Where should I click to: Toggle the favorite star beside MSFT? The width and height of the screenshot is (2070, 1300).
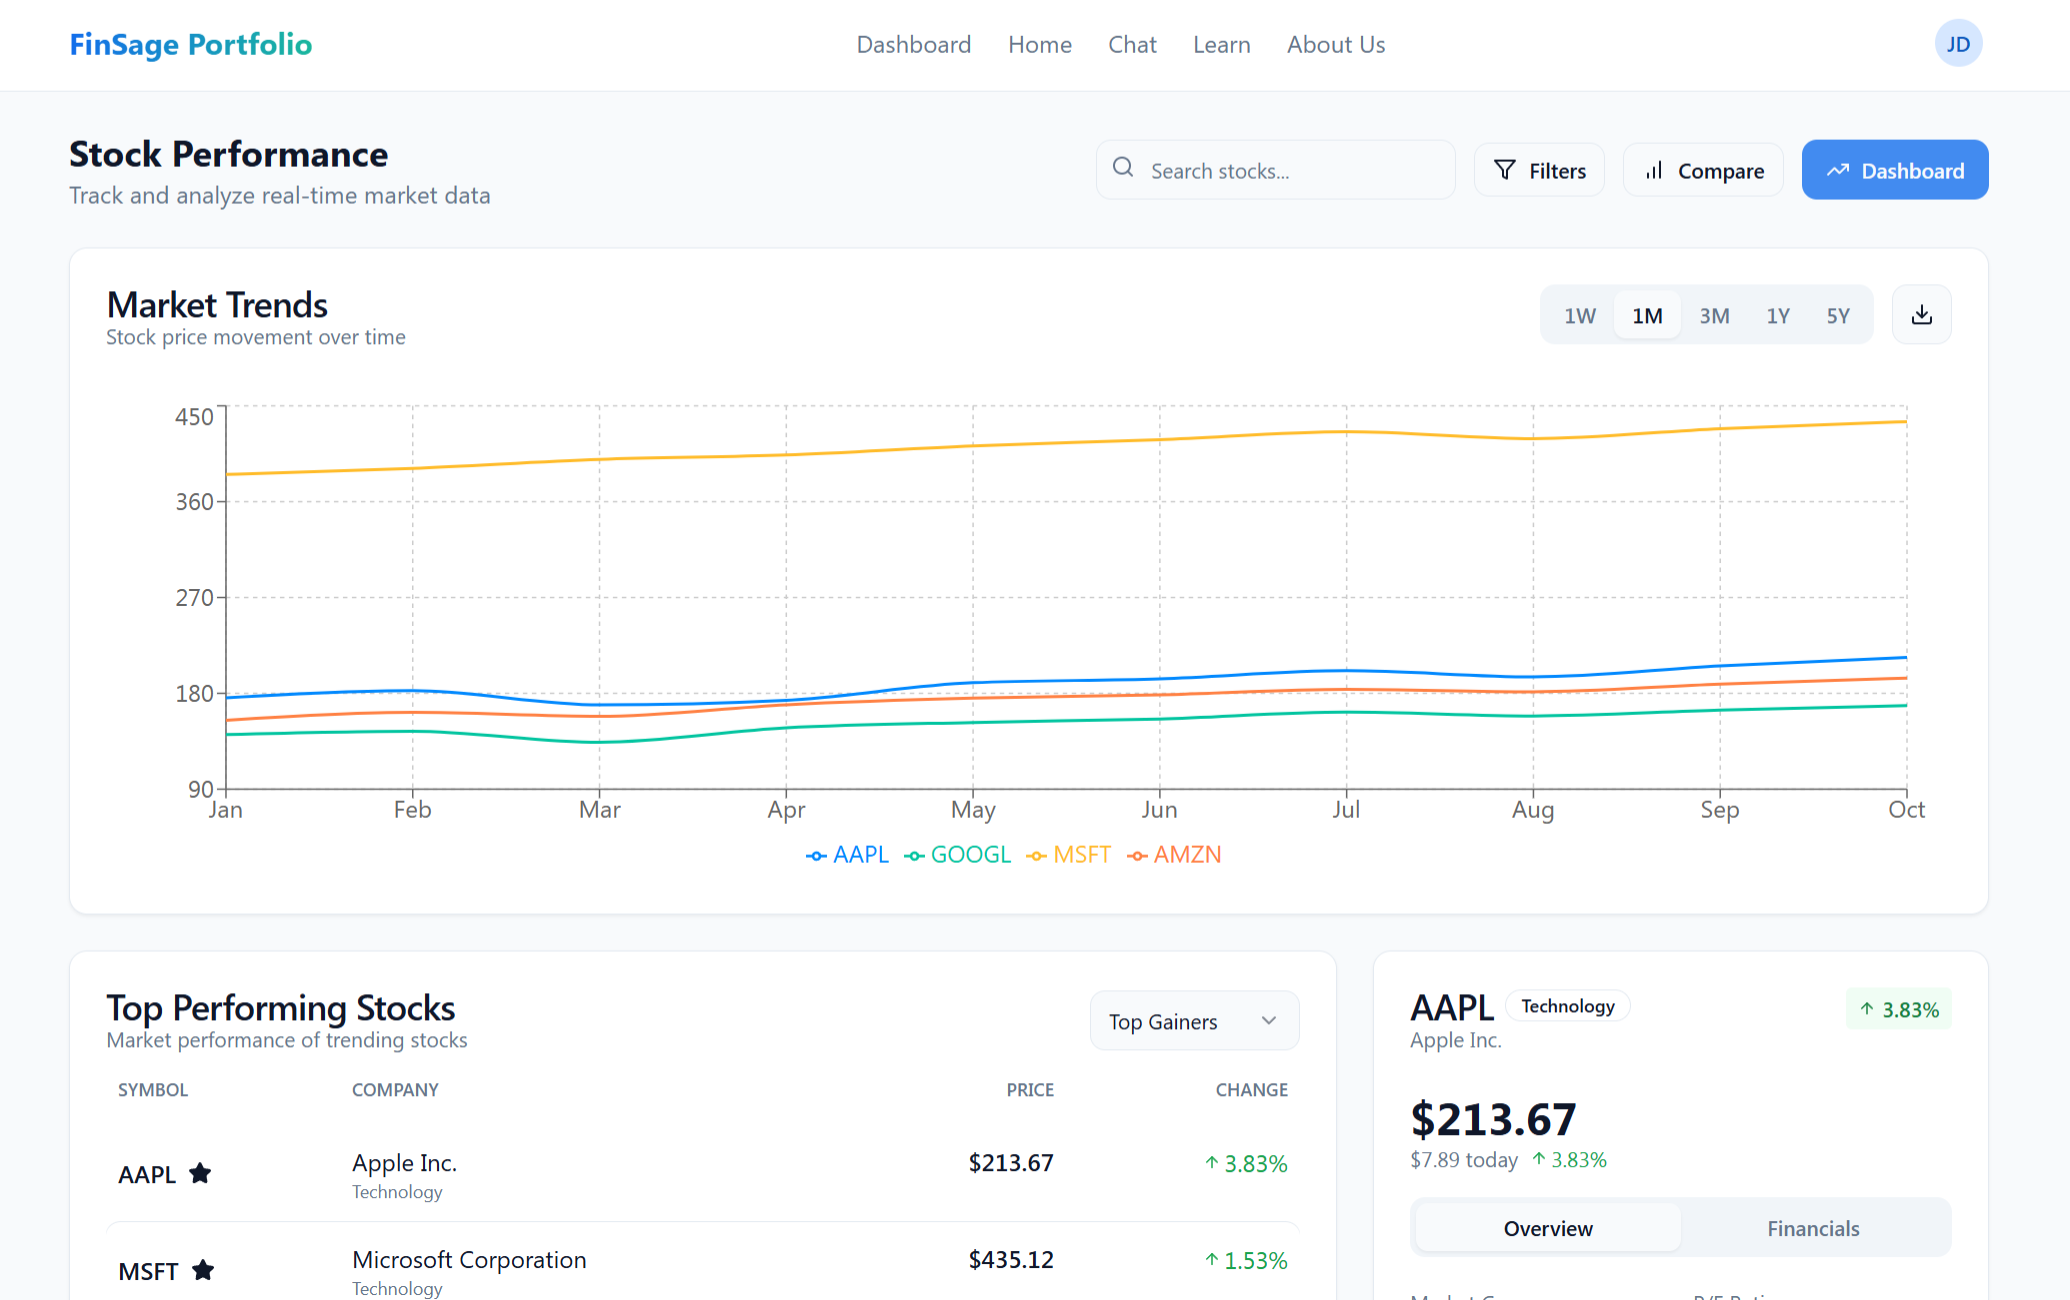click(x=203, y=1270)
